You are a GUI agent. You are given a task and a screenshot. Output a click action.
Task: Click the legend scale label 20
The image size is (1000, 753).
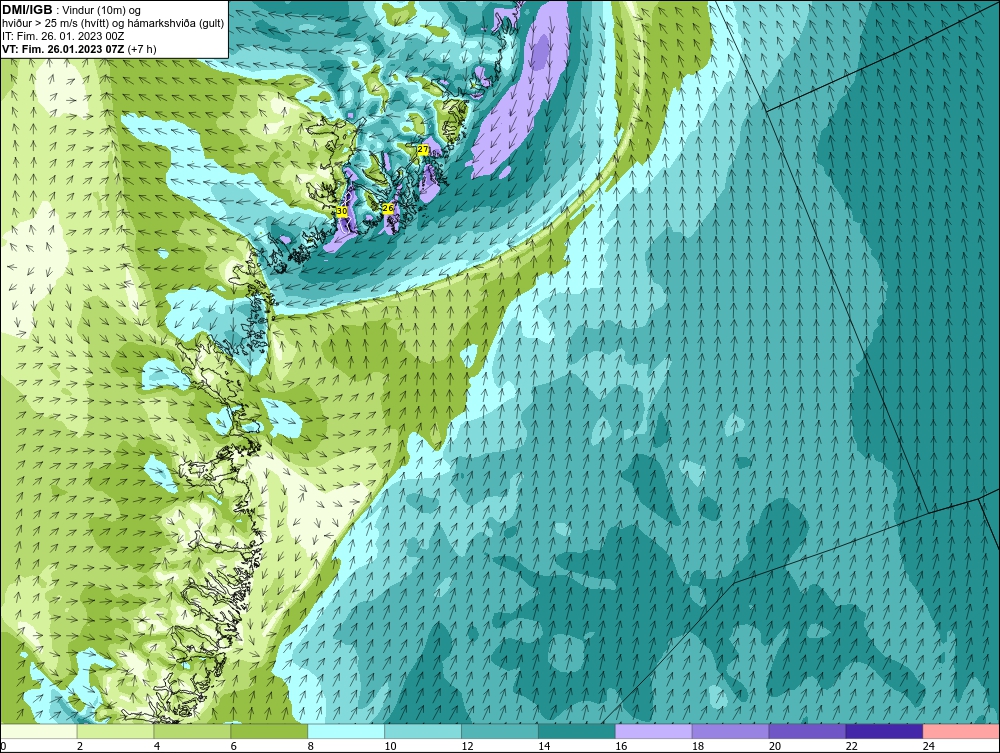[x=774, y=746]
